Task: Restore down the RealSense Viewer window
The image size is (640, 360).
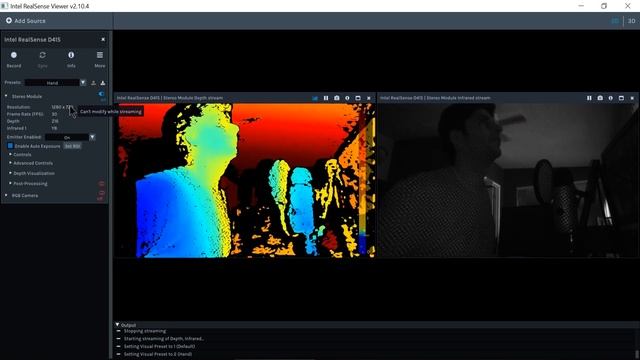Action: pyautogui.click(x=604, y=6)
